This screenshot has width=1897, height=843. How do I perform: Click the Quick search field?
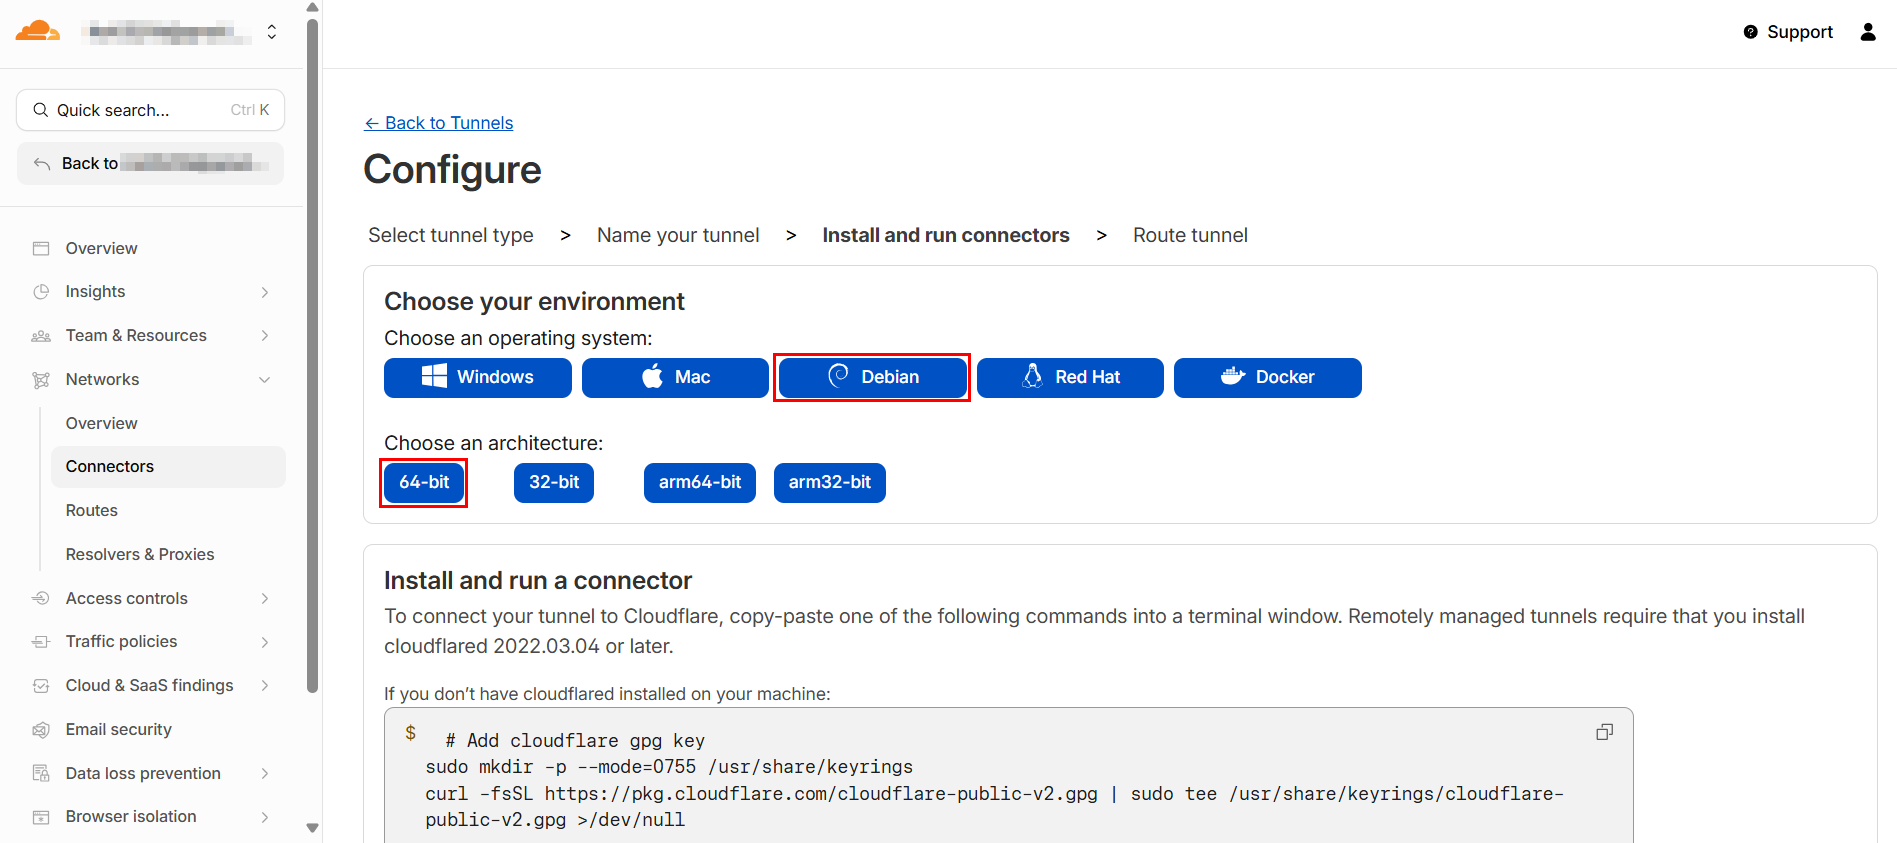pos(151,110)
